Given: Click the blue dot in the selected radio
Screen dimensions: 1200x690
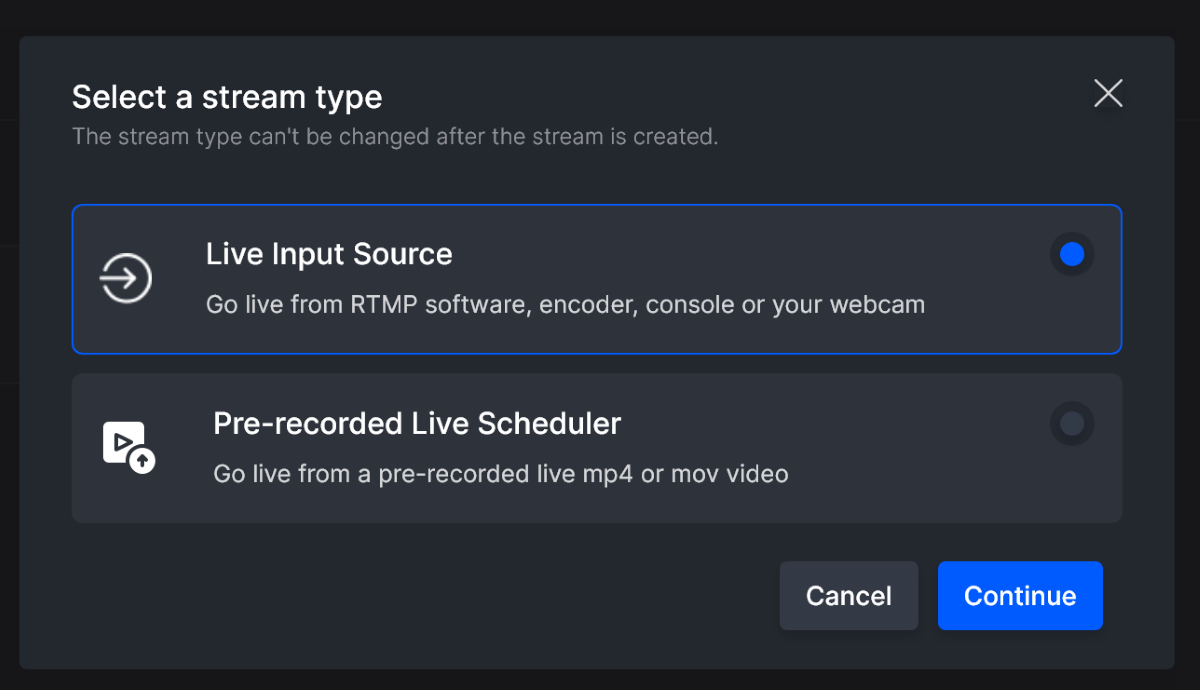Looking at the screenshot, I should point(1072,254).
